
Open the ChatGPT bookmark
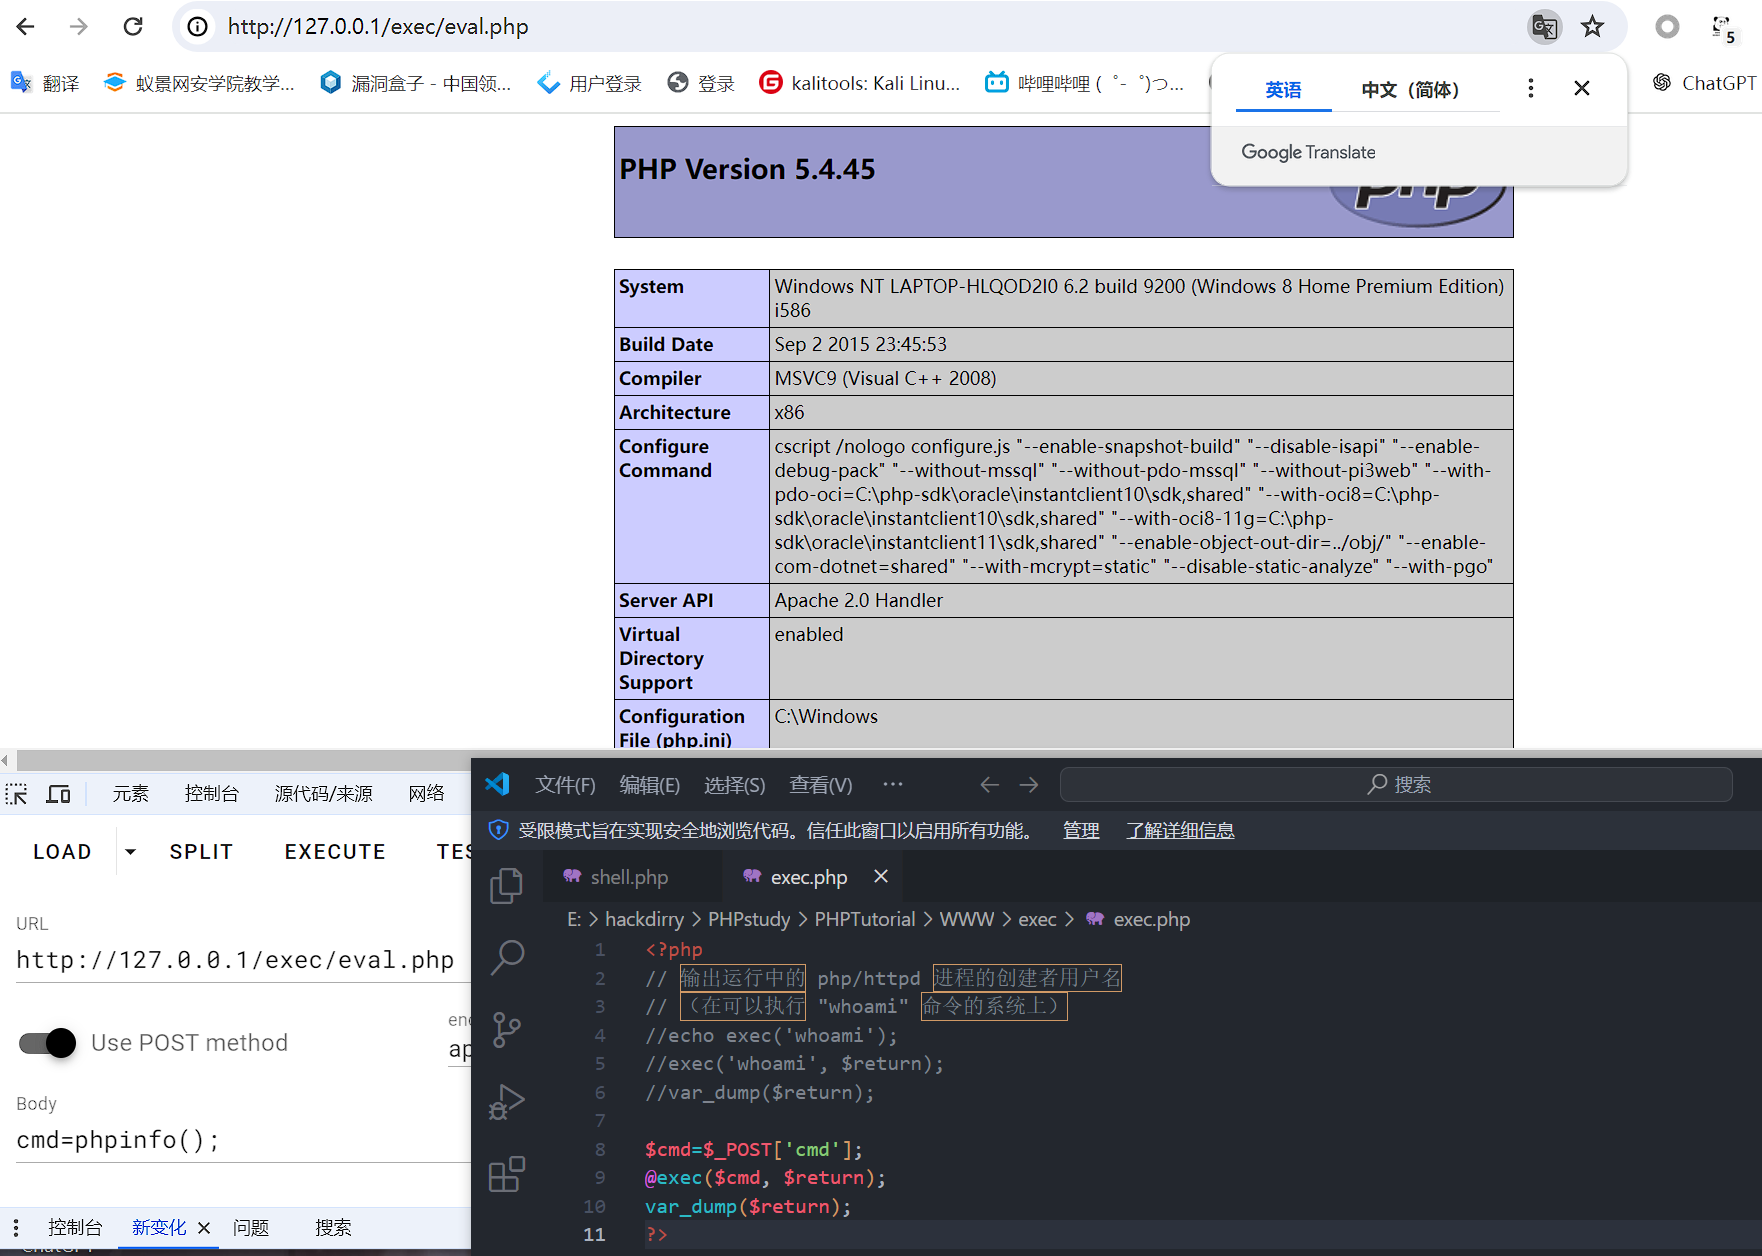pos(1704,83)
